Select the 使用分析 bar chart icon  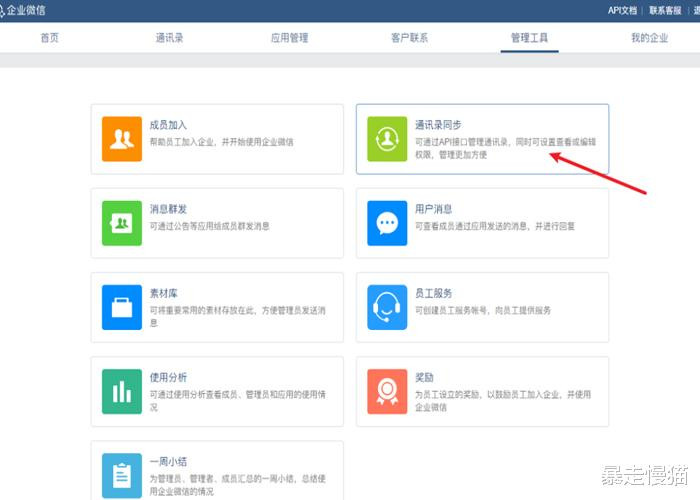click(x=122, y=392)
